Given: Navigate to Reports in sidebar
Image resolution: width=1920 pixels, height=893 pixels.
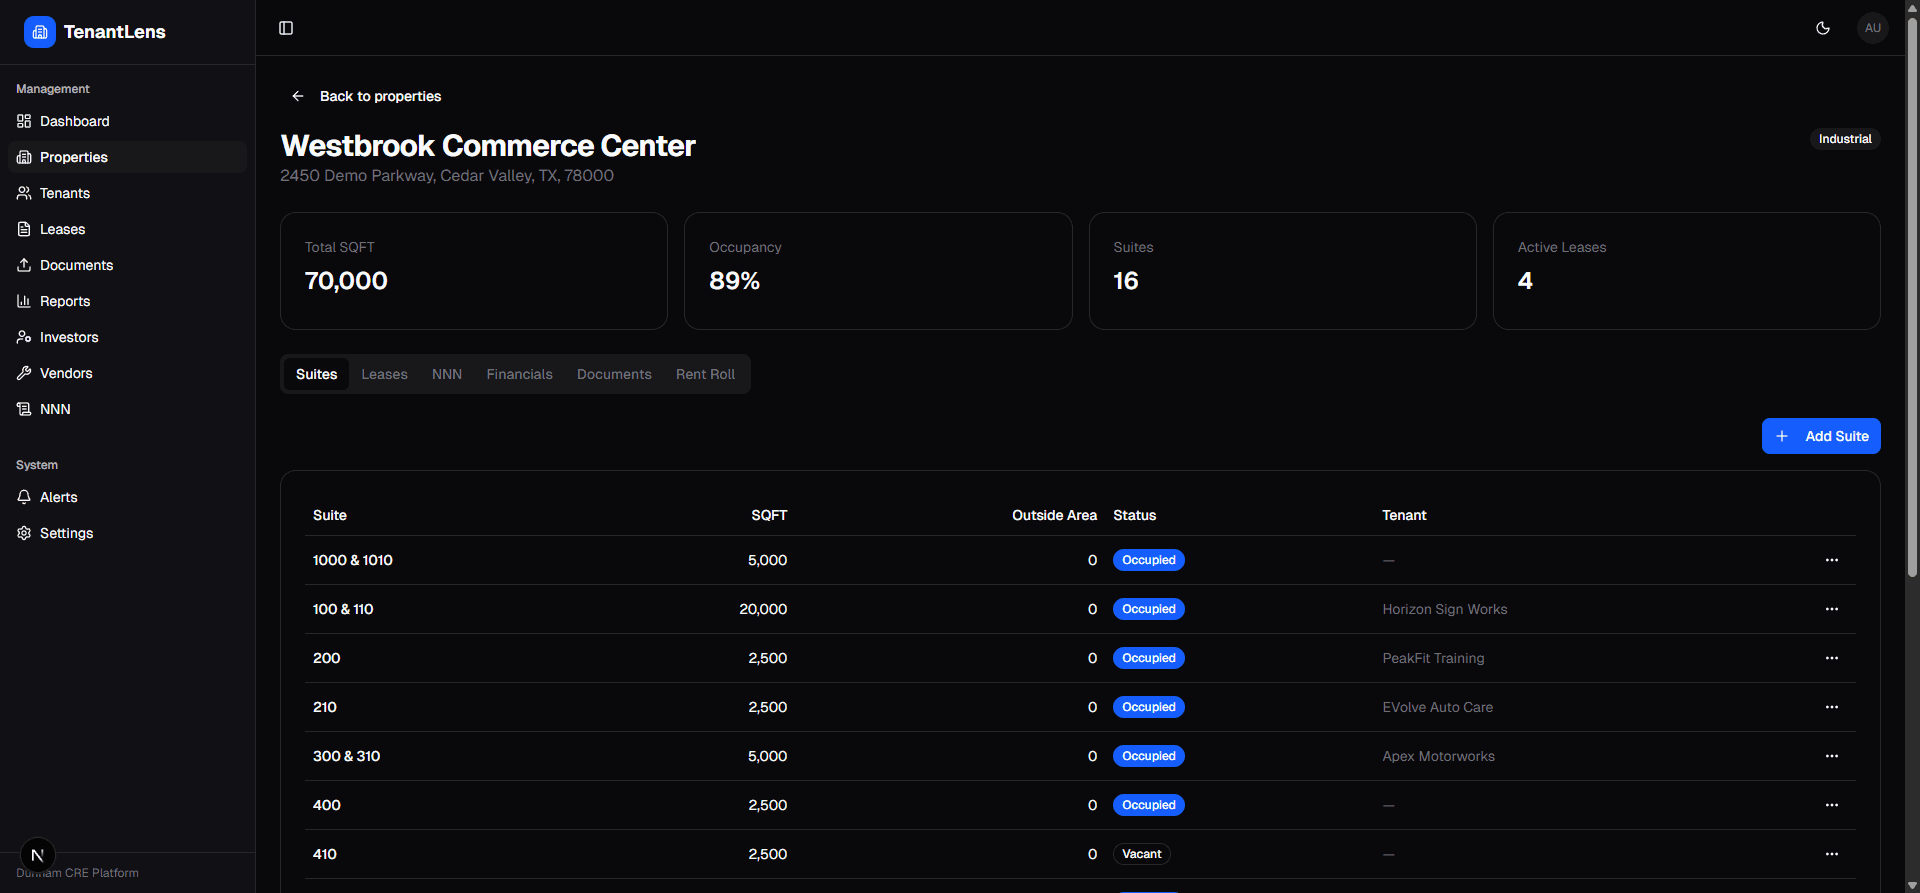Looking at the screenshot, I should point(65,301).
